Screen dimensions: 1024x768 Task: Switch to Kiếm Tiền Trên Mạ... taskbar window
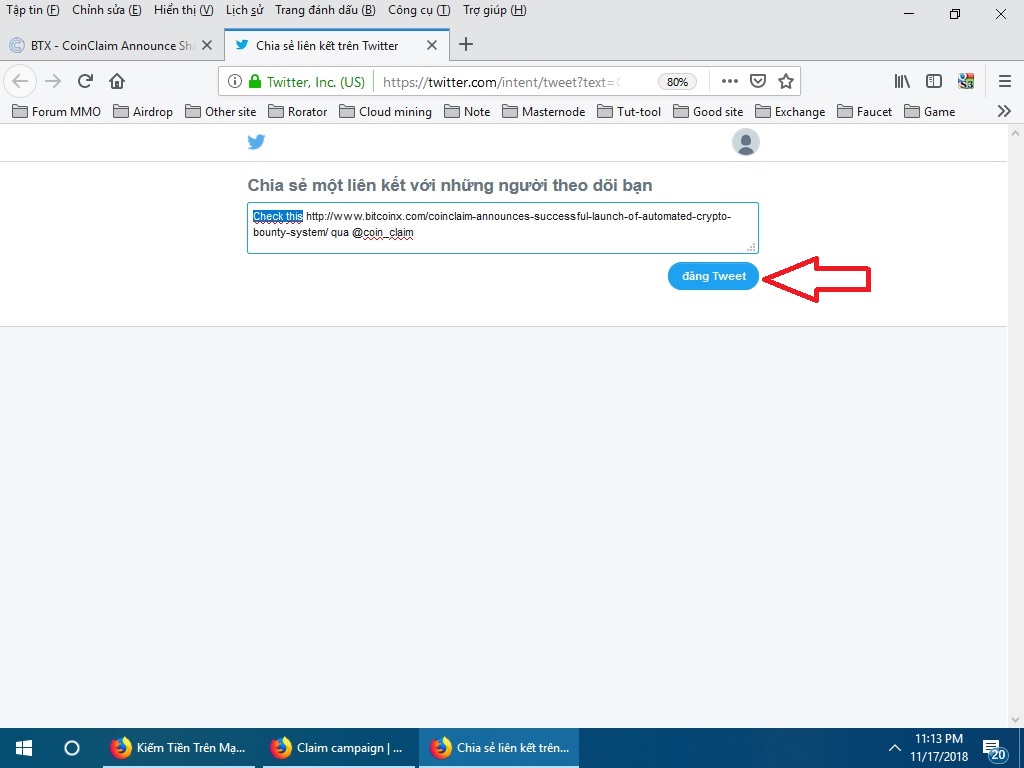coord(179,748)
